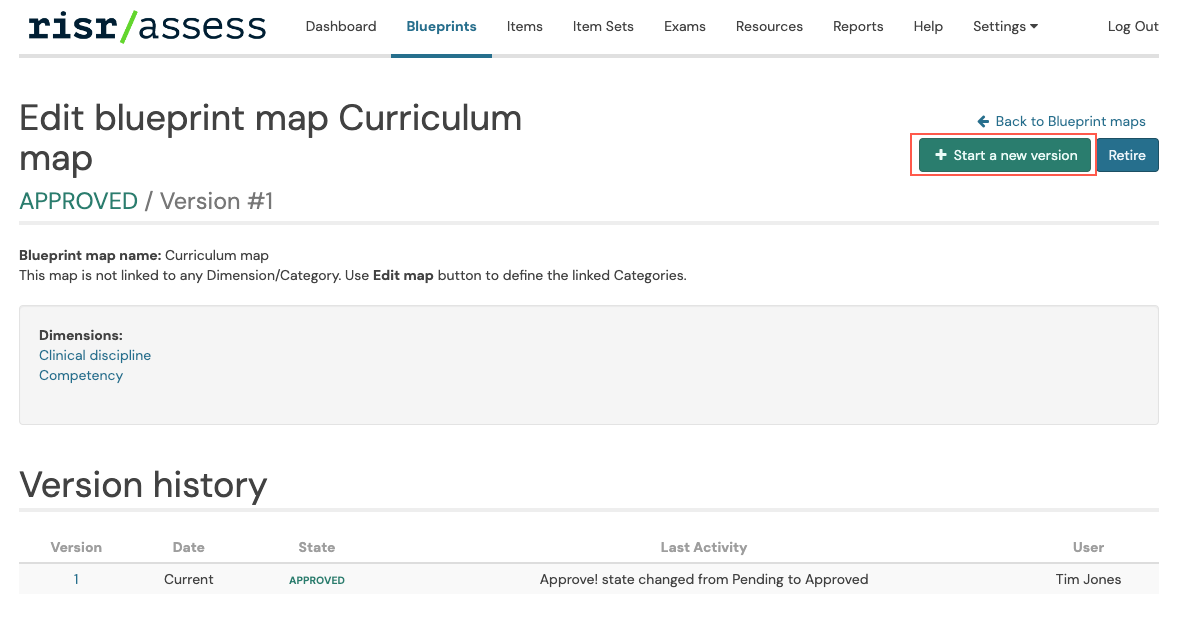Follow the Back to Blueprint maps link

tap(1068, 121)
